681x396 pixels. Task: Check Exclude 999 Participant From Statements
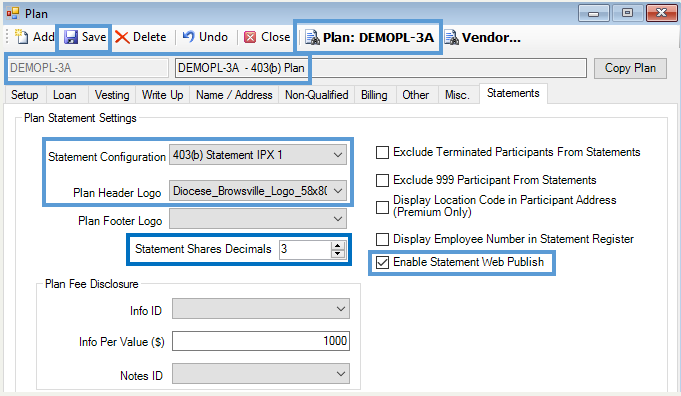point(382,180)
